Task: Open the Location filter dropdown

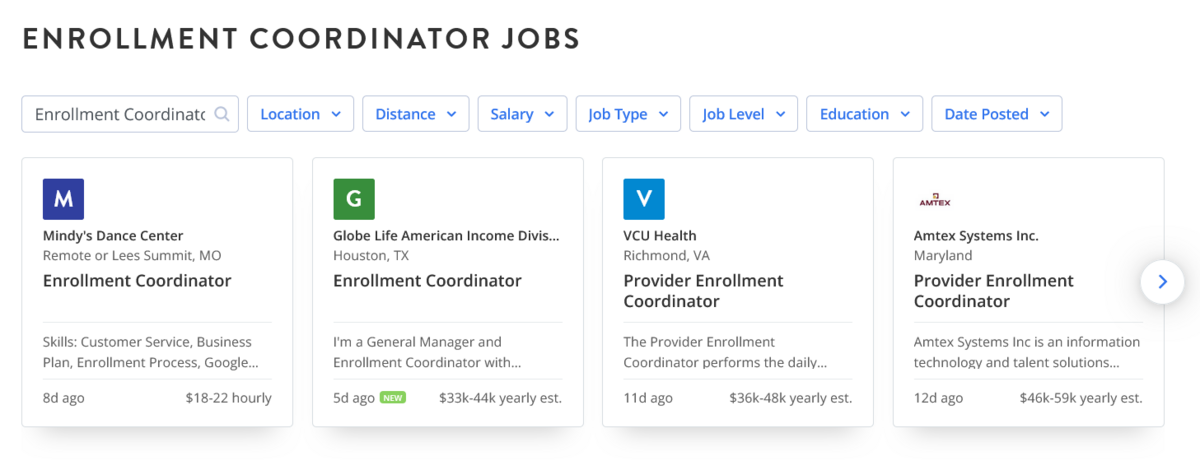Action: [300, 114]
